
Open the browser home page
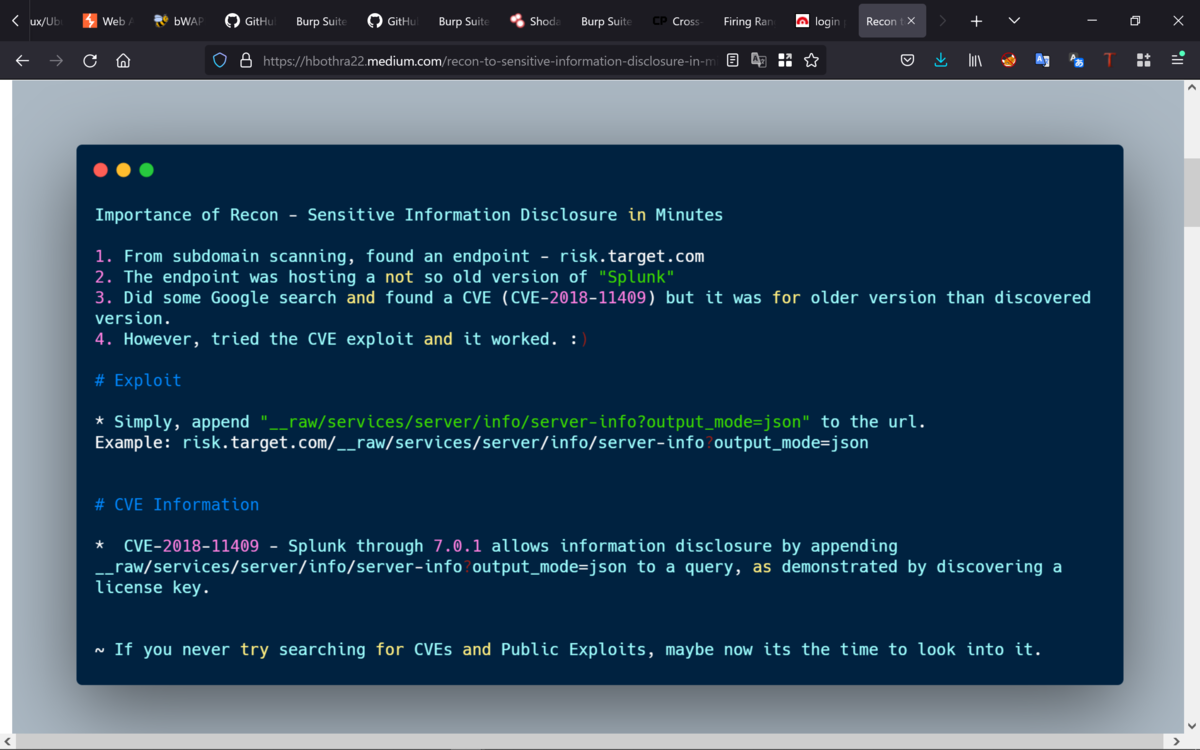(x=123, y=61)
